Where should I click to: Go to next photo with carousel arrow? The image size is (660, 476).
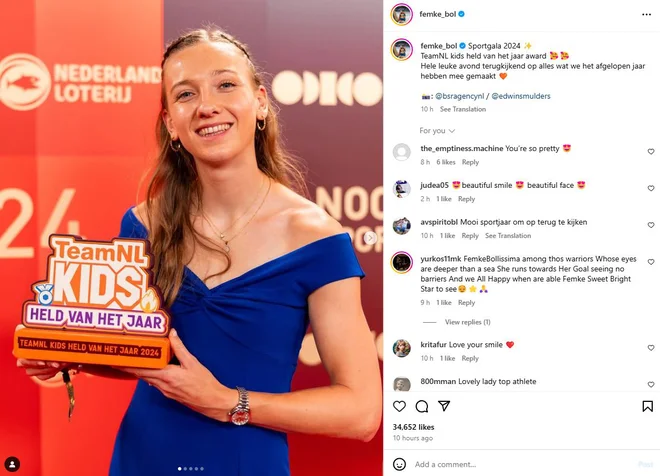coord(370,238)
